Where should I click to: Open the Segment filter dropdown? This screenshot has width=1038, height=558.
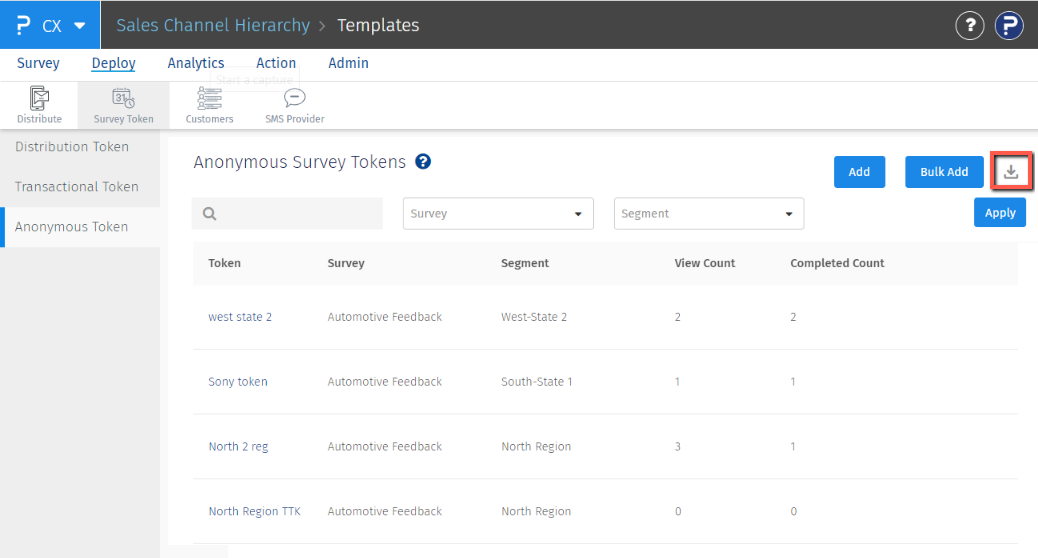(708, 213)
